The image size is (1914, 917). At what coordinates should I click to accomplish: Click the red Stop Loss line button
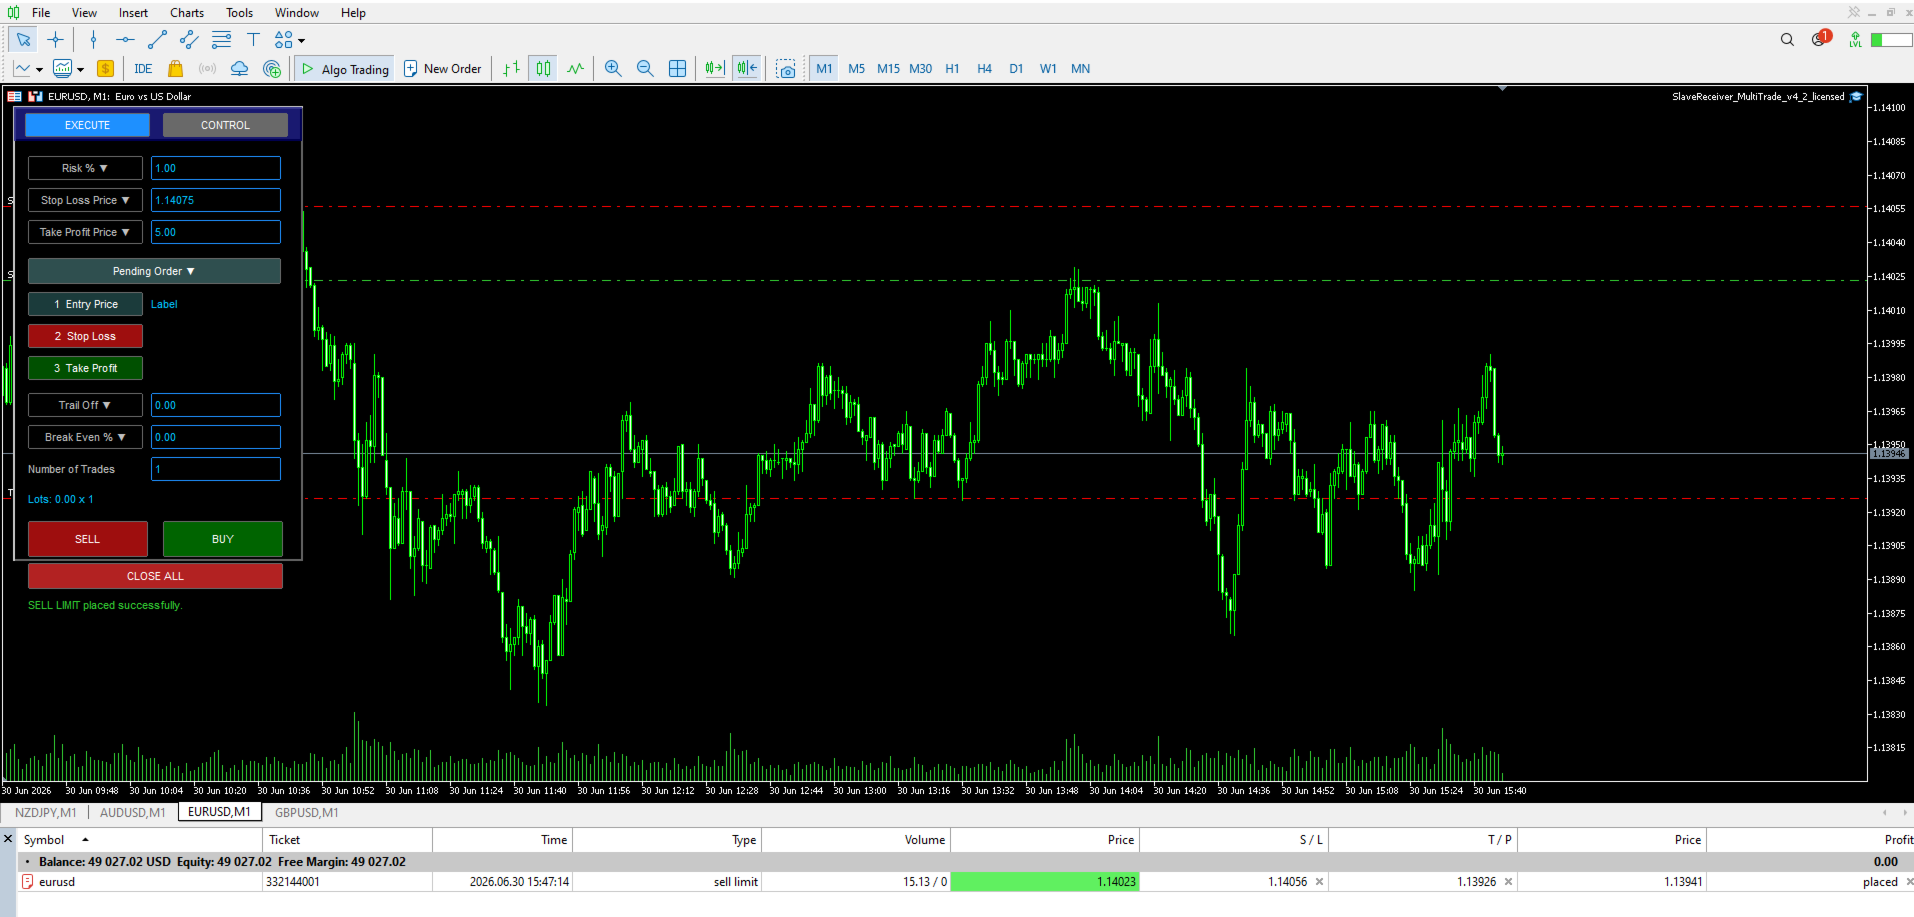coord(85,336)
